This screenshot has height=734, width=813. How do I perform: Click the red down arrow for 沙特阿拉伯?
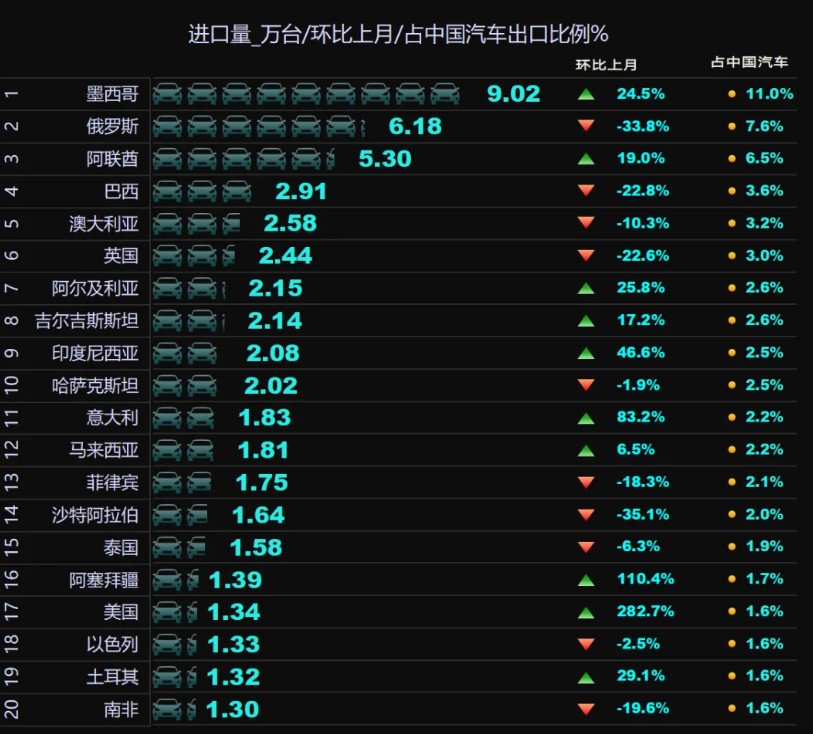pyautogui.click(x=586, y=514)
